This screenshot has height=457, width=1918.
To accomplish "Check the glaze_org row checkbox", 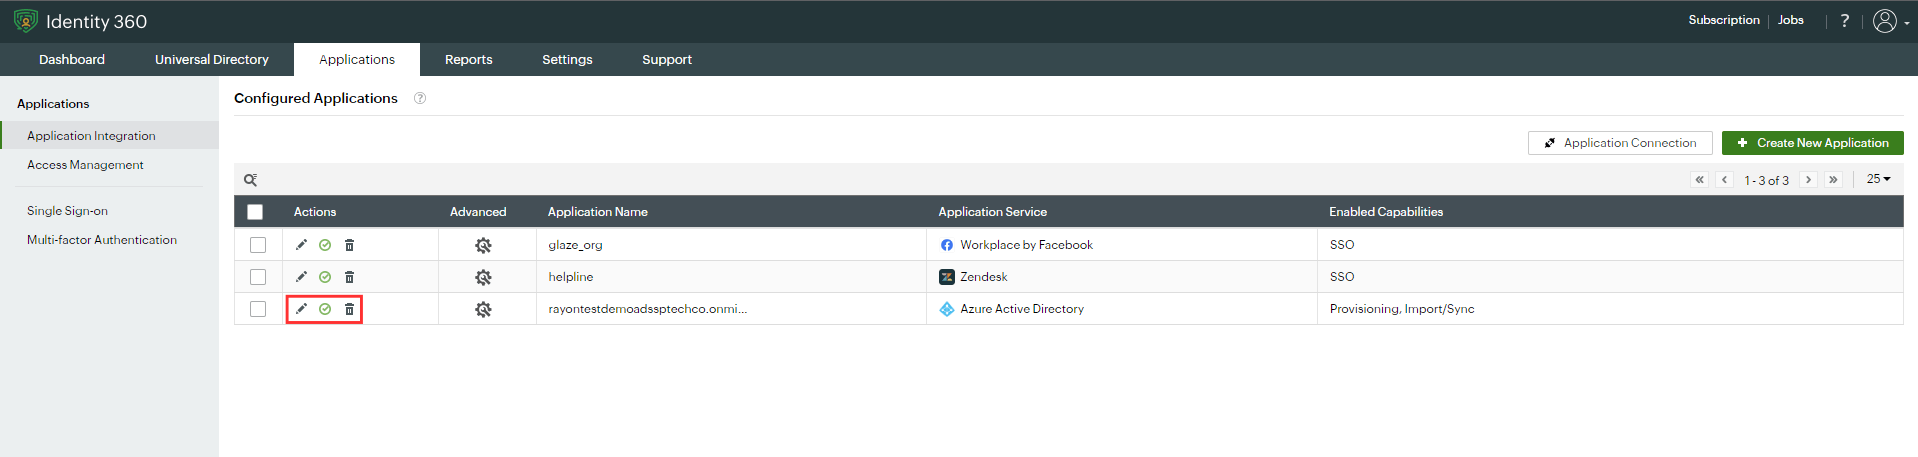I will [258, 245].
